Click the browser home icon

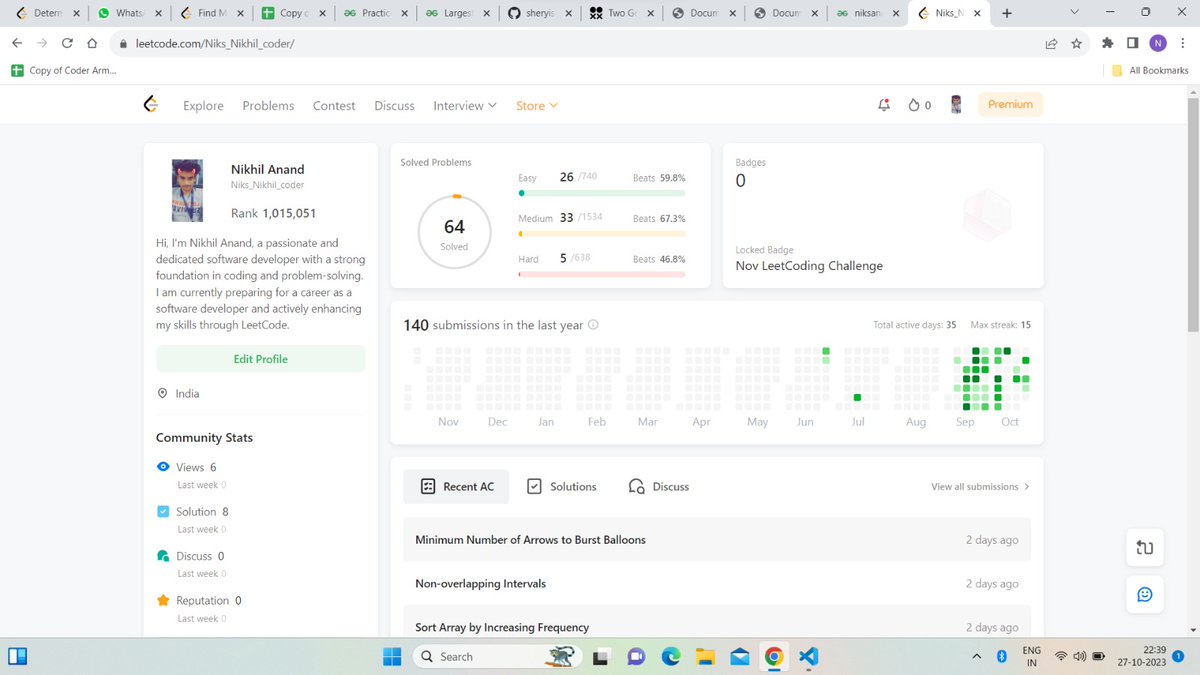click(x=92, y=44)
